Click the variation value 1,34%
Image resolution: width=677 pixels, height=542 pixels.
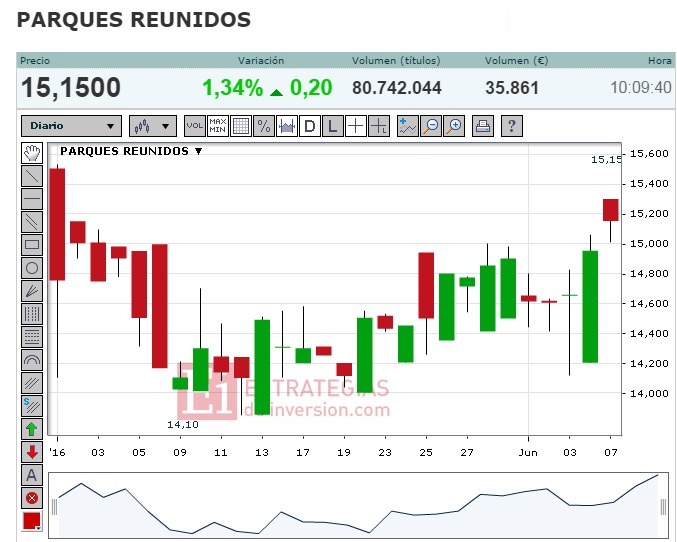(x=233, y=88)
